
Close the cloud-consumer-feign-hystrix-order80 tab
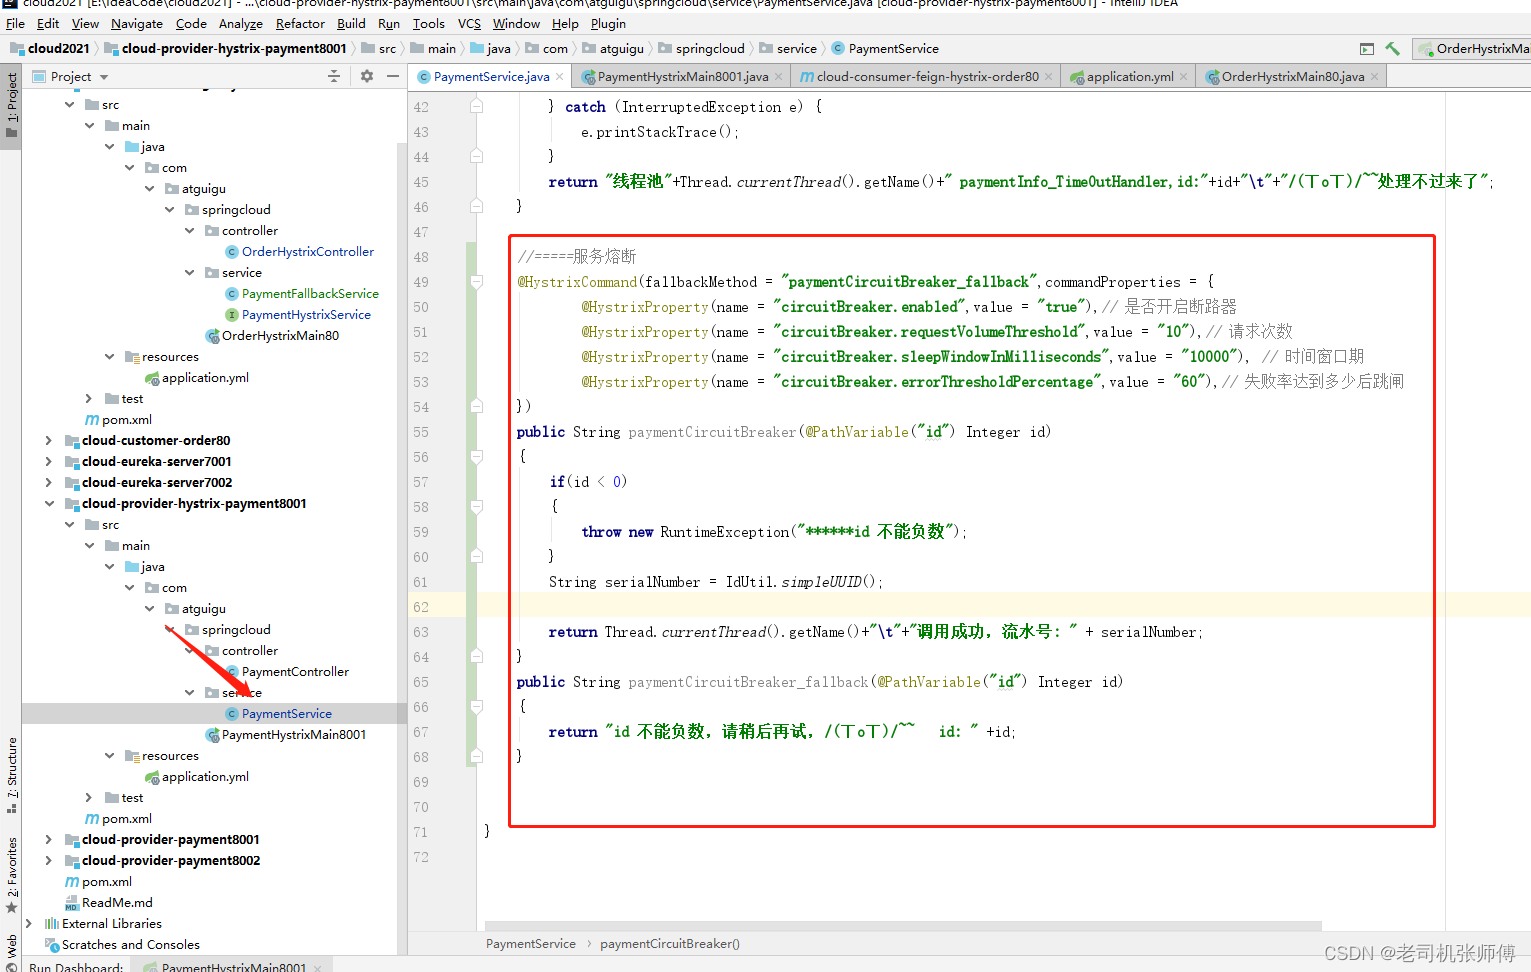coord(1049,77)
